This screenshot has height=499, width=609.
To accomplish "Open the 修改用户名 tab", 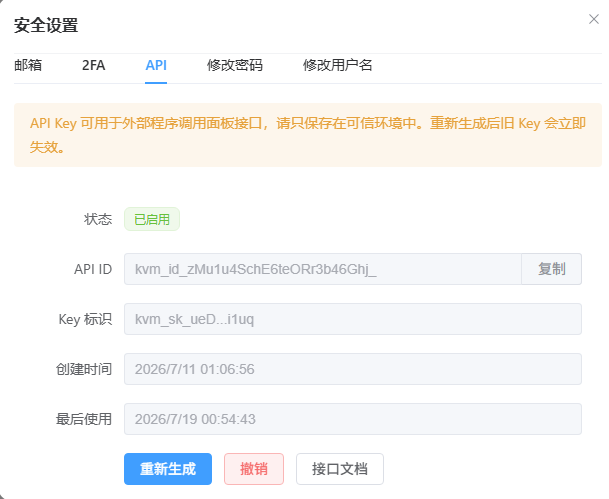I will pos(338,65).
